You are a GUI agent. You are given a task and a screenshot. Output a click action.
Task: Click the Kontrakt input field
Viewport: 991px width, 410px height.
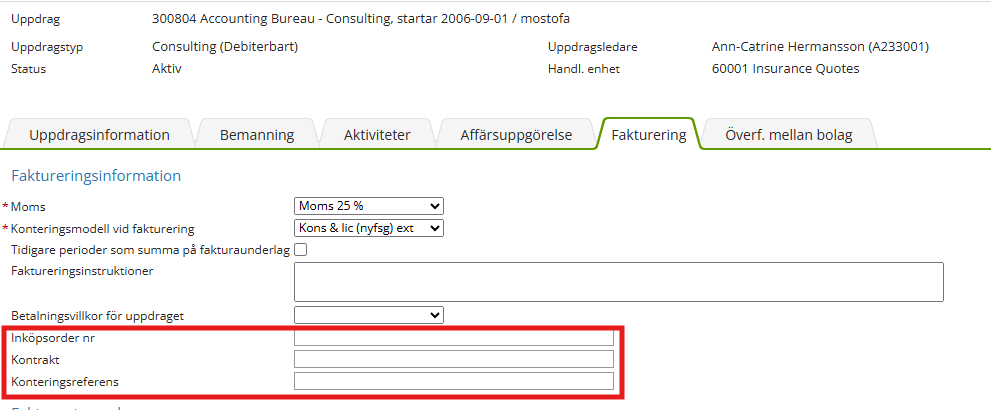453,359
